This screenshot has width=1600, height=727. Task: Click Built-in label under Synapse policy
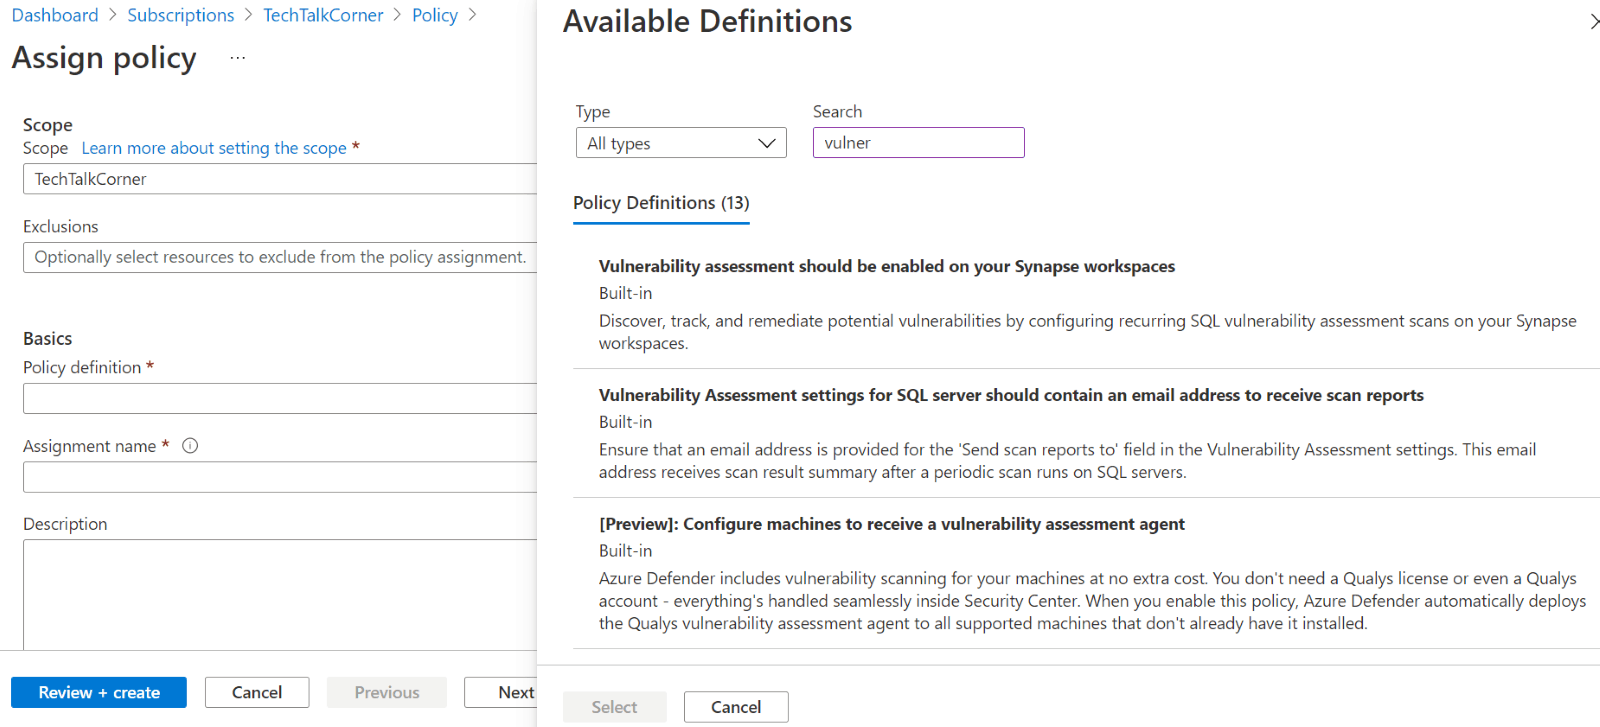(625, 293)
